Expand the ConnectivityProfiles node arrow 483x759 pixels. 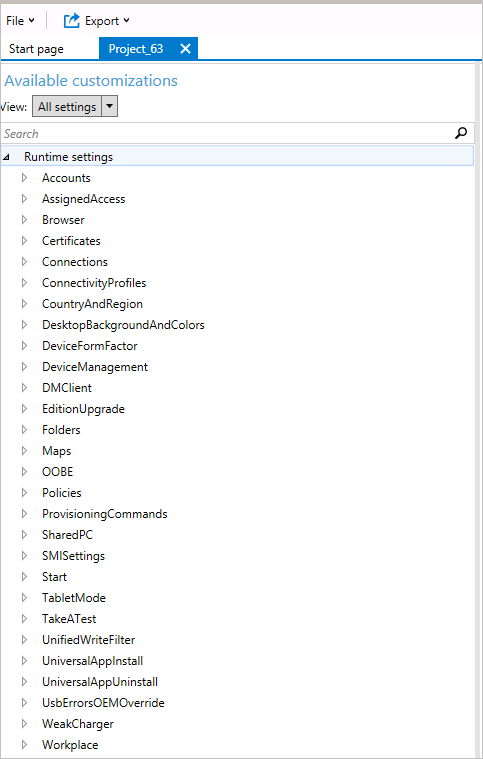[24, 283]
